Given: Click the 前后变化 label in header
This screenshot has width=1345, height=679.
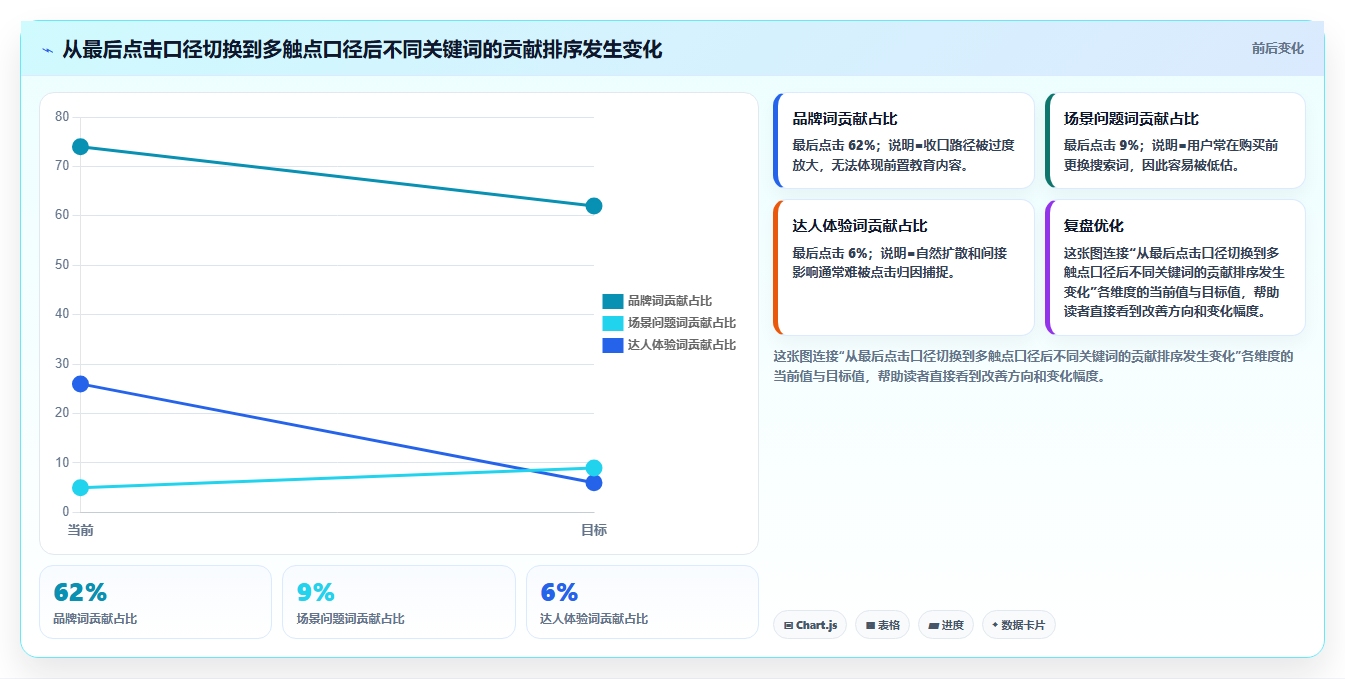Looking at the screenshot, I should (x=1277, y=48).
